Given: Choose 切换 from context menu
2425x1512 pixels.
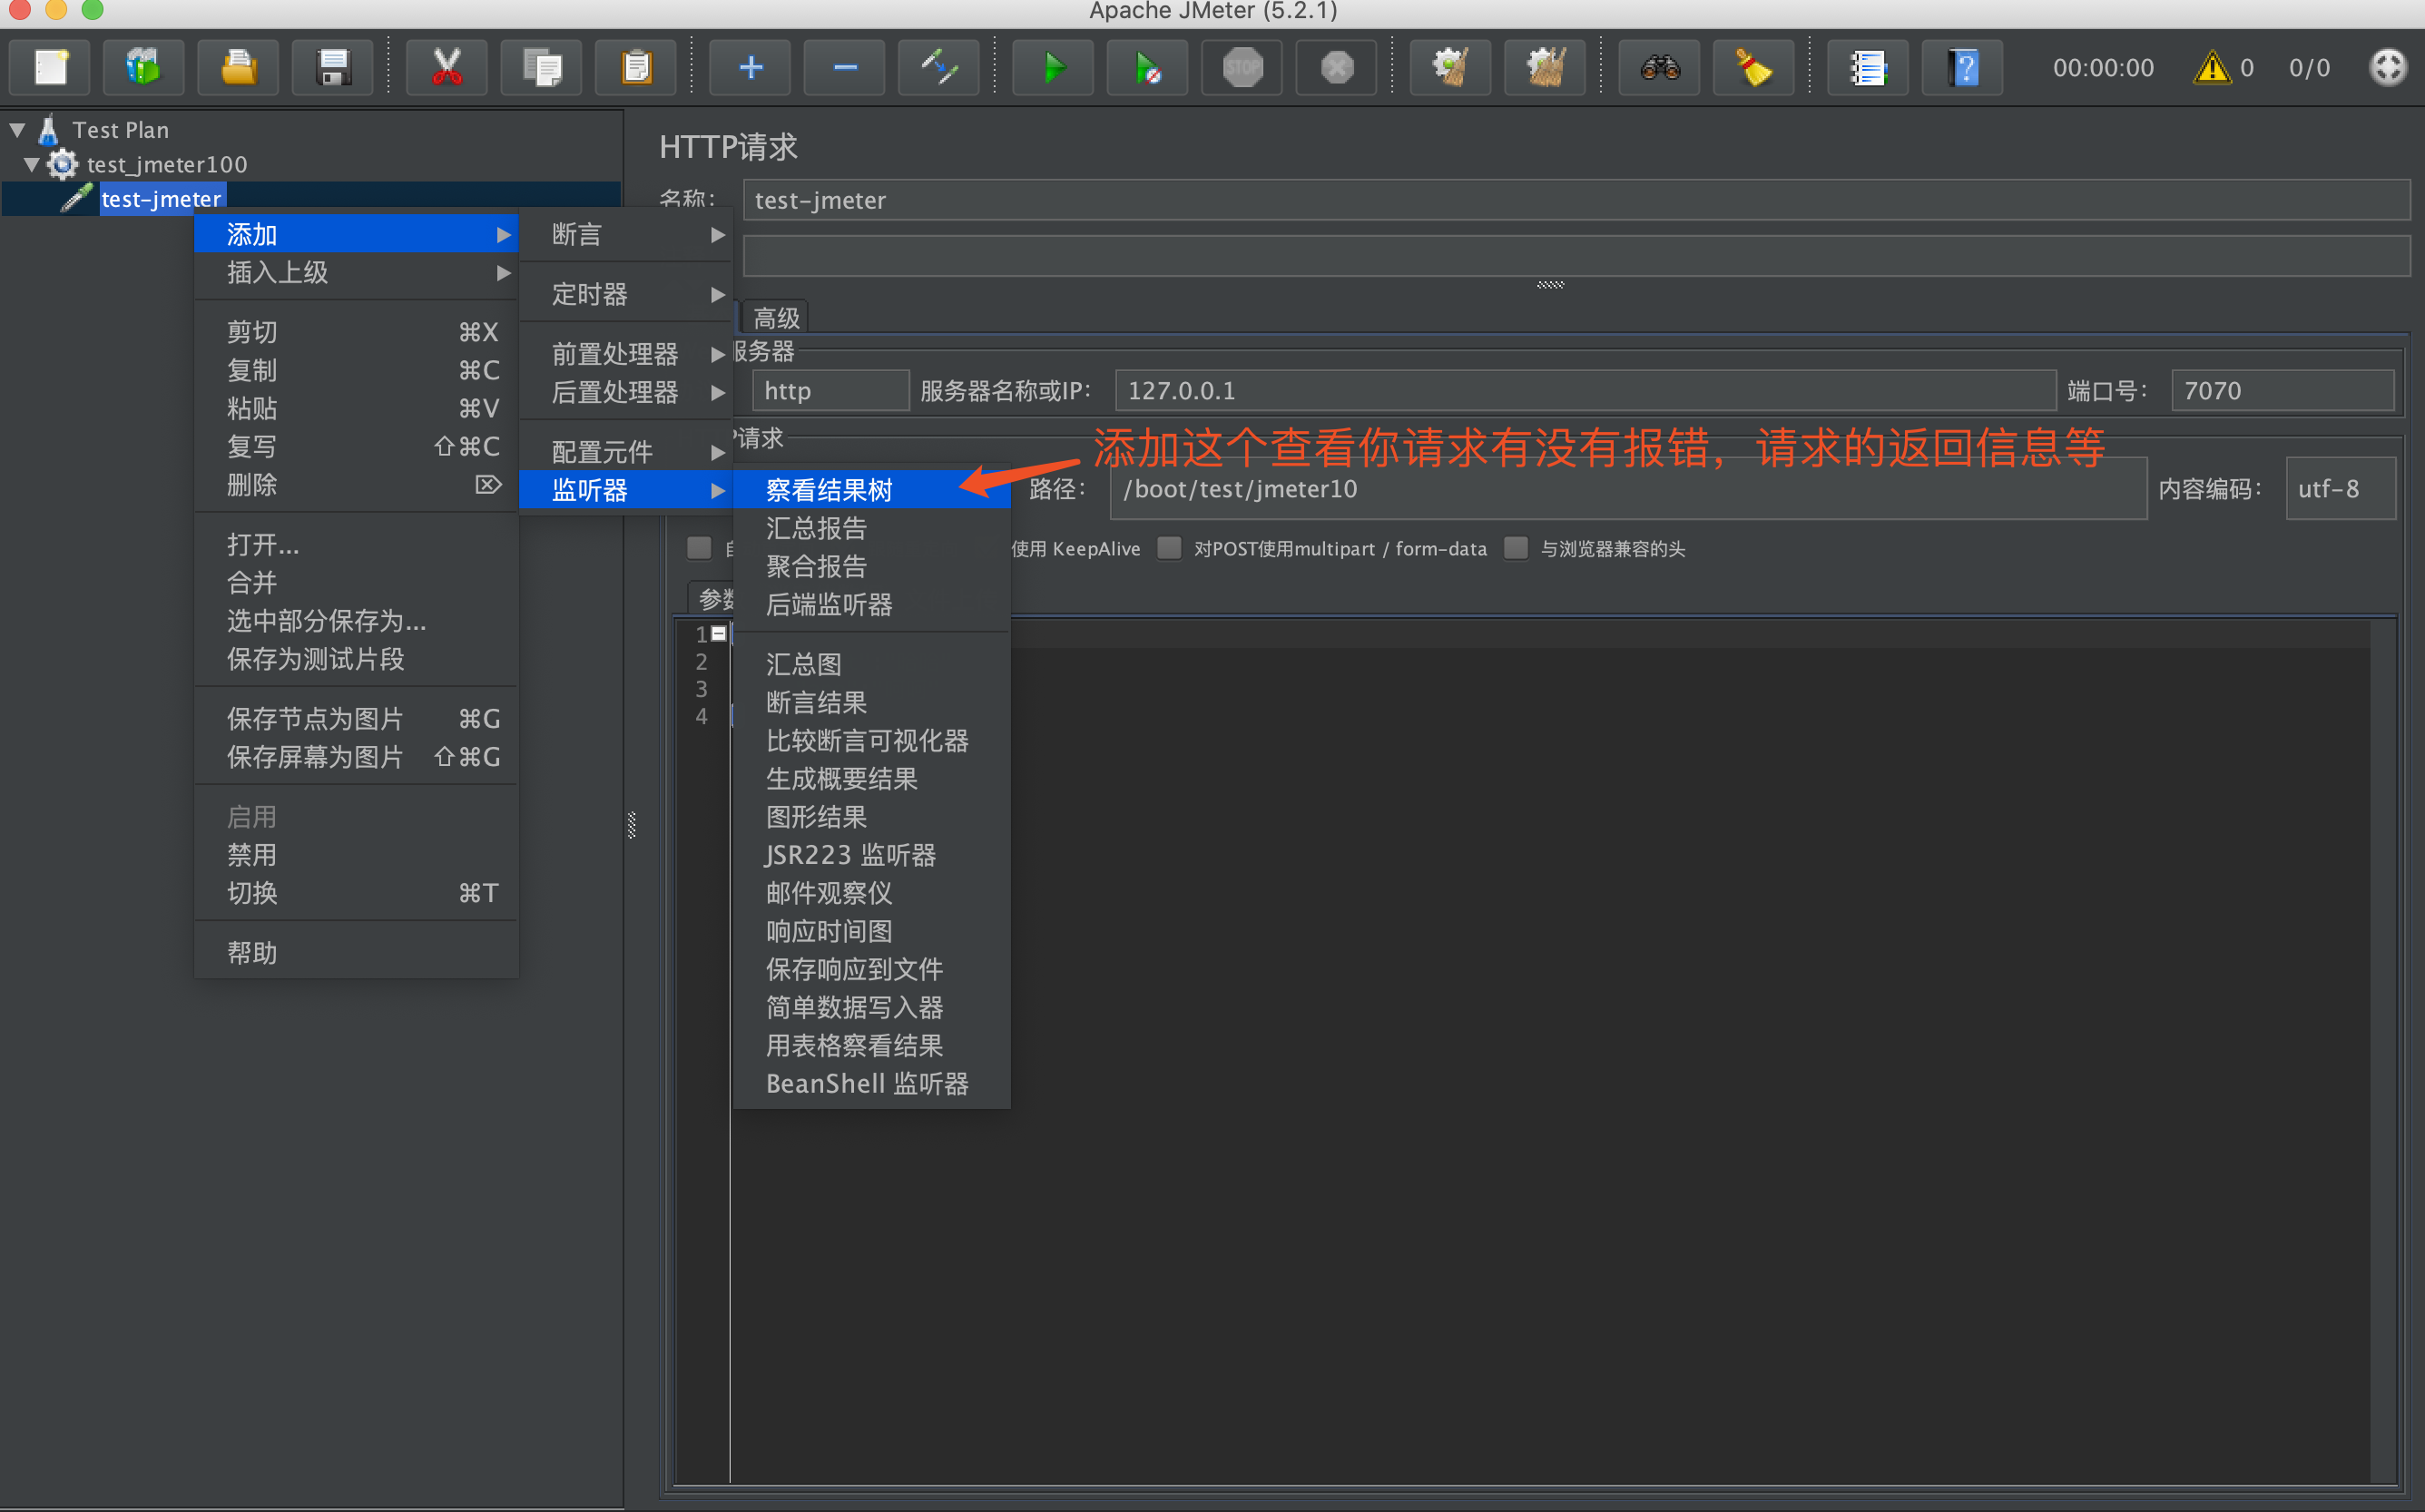Looking at the screenshot, I should pos(357,893).
